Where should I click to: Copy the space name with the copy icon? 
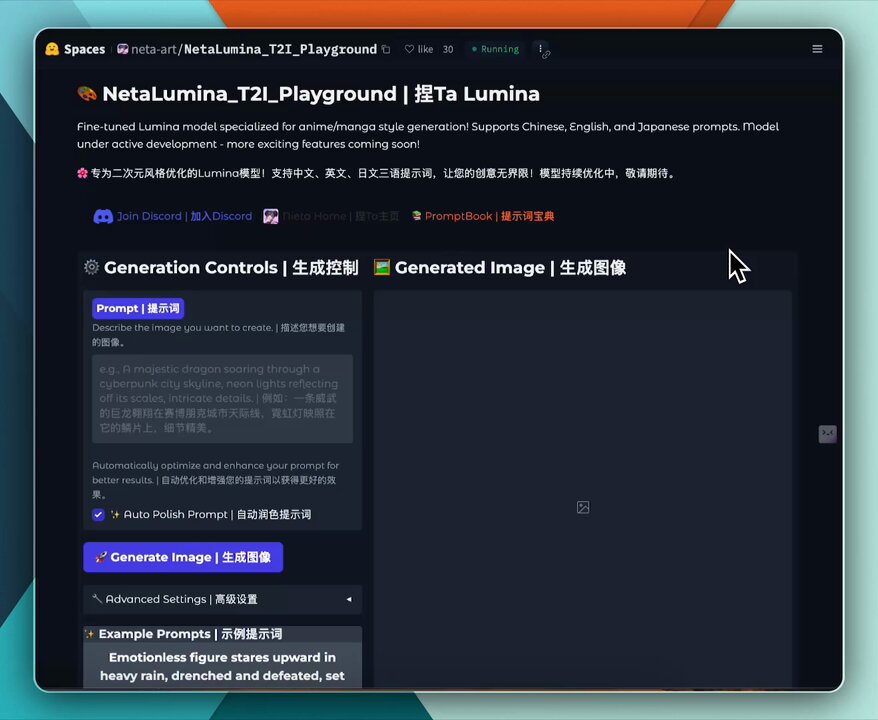tap(386, 49)
